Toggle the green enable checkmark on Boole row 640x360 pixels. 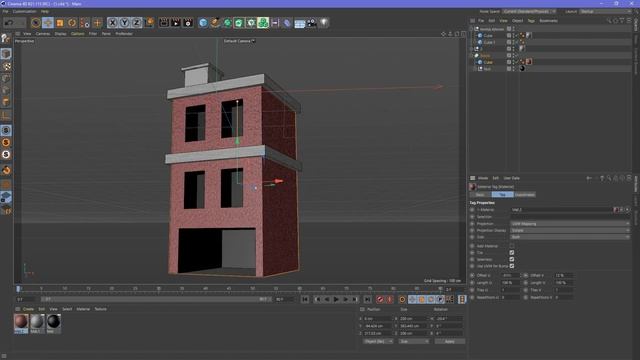click(x=516, y=55)
